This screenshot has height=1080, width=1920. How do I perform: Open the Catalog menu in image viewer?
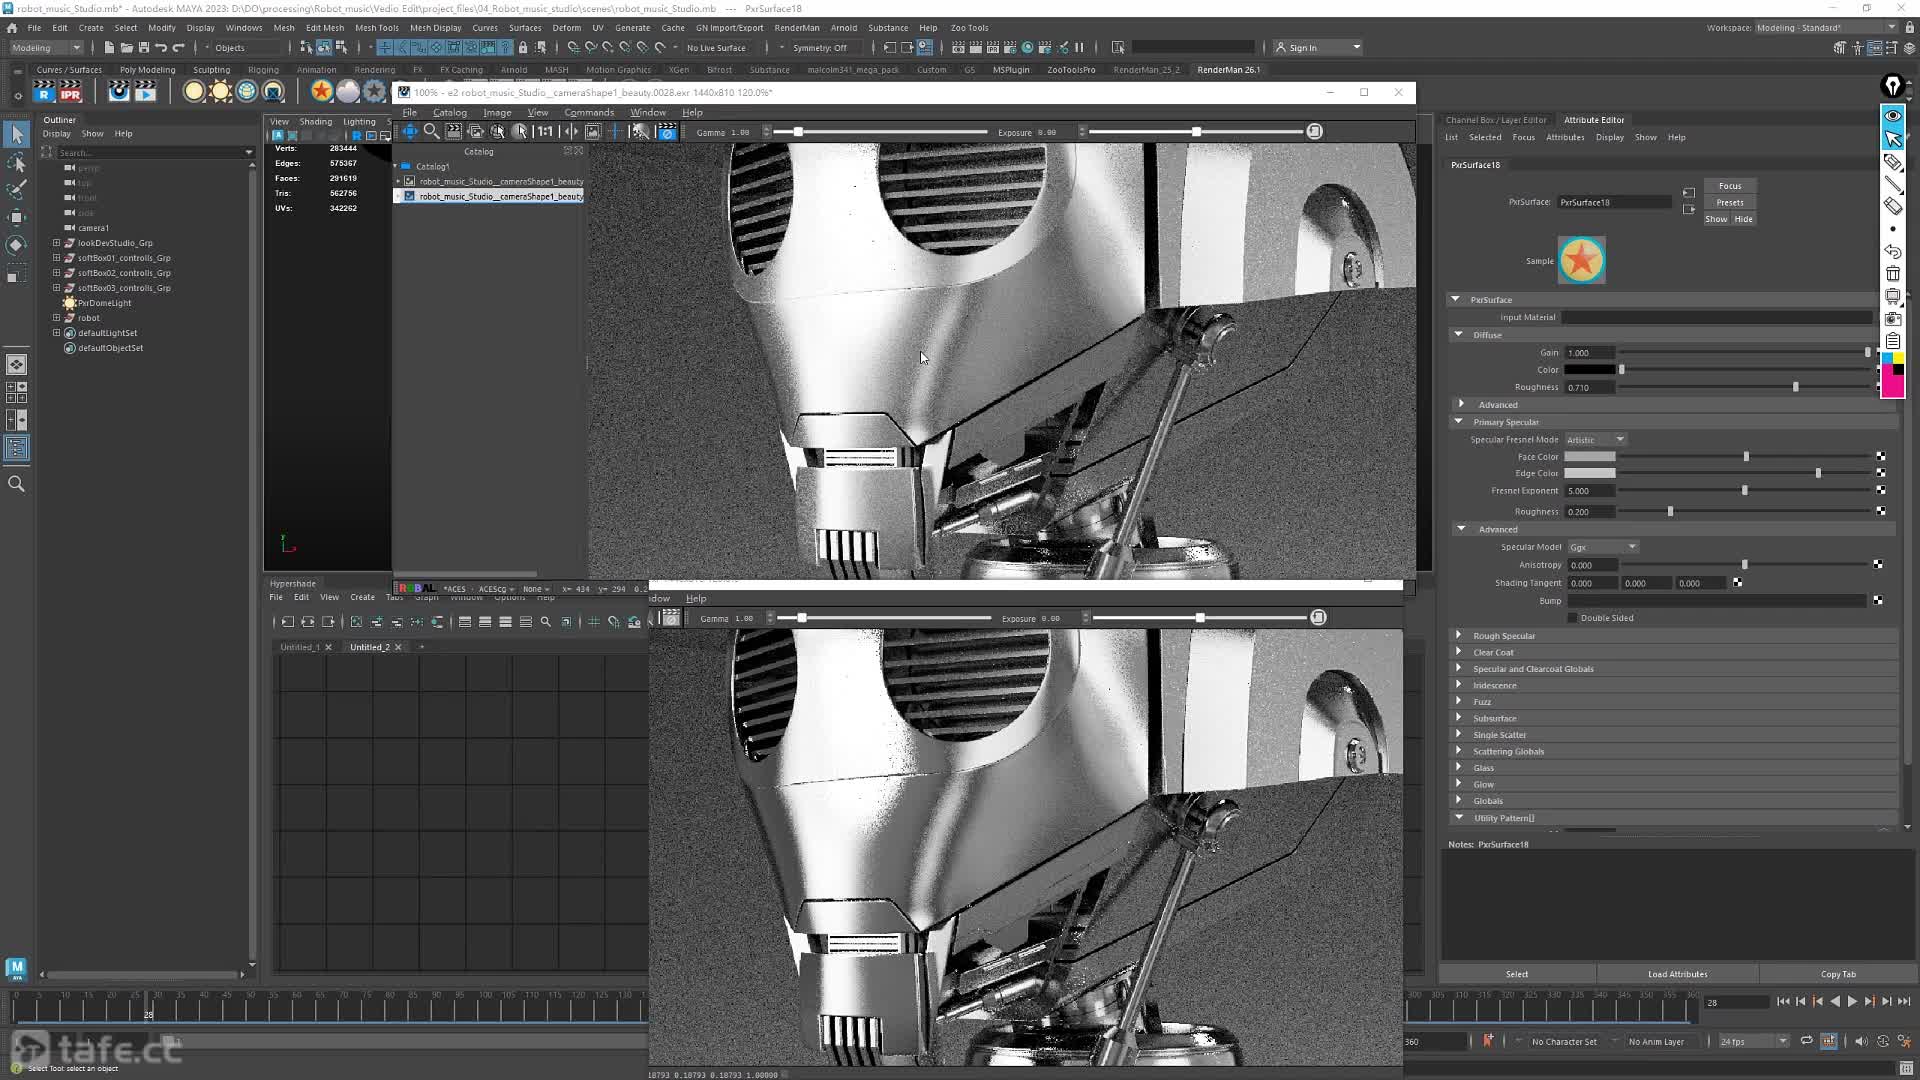(450, 113)
